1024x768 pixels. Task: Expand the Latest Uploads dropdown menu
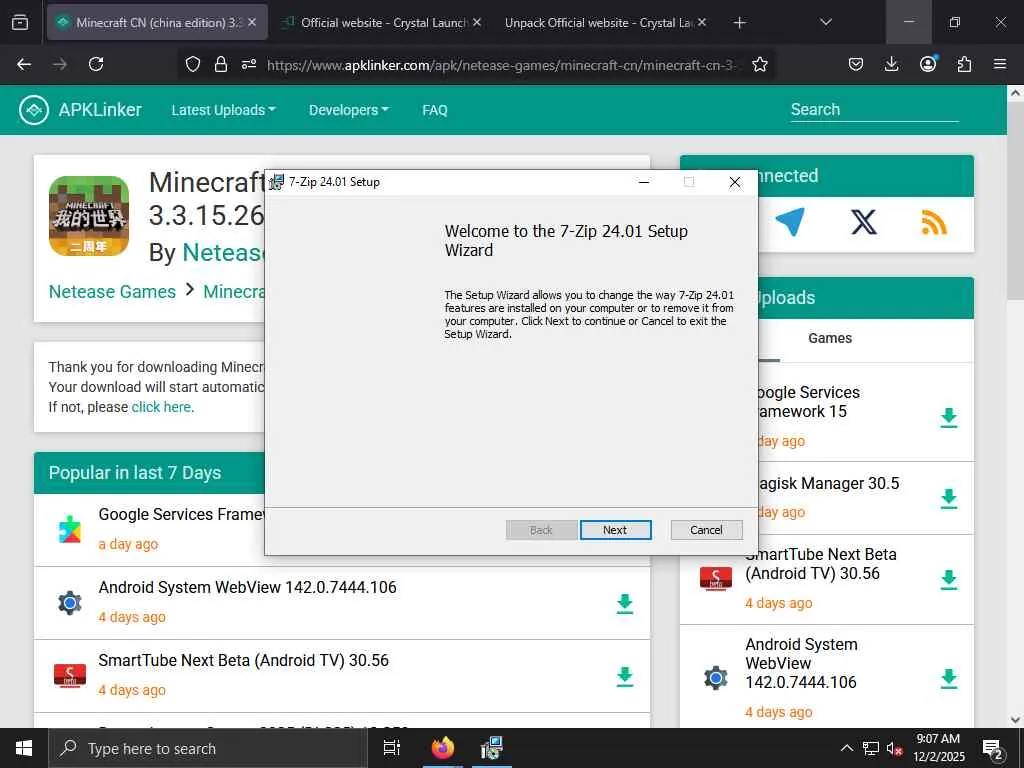pos(223,110)
